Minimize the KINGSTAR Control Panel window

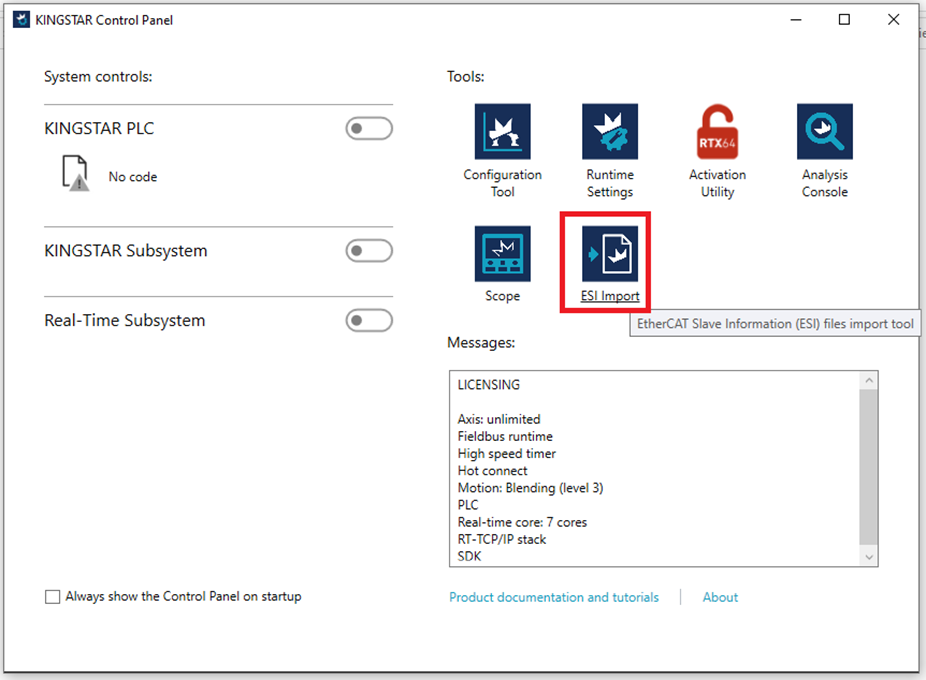[x=796, y=20]
